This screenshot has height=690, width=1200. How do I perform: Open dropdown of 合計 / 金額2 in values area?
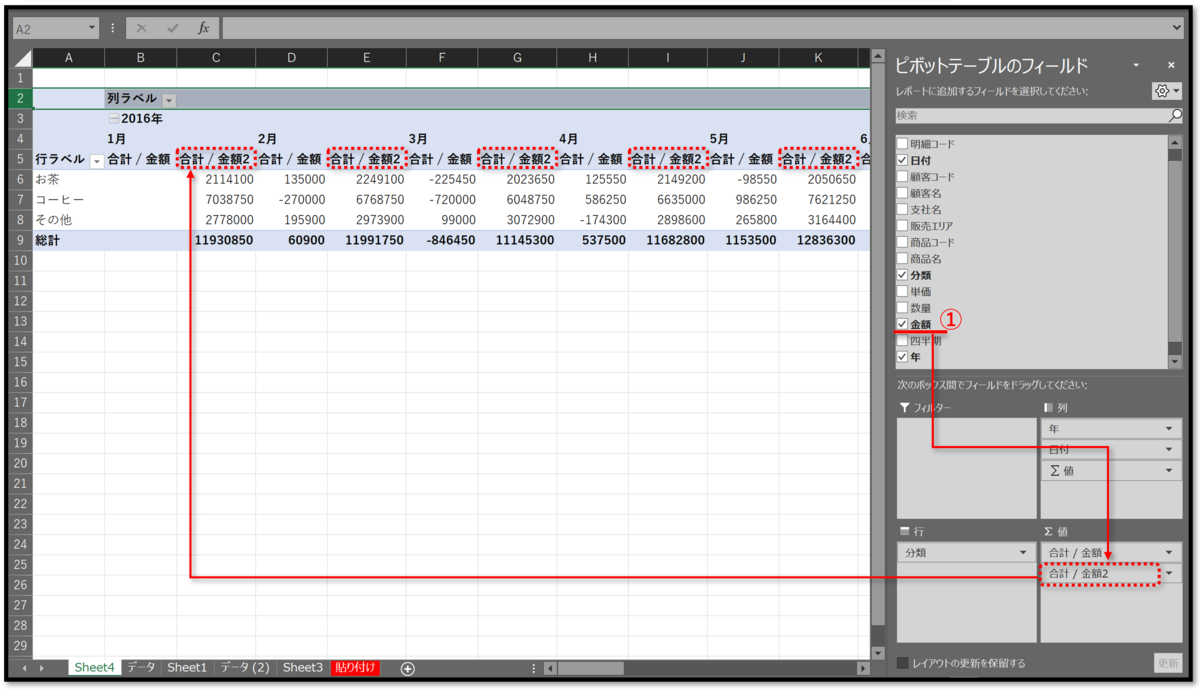[x=1168, y=573]
